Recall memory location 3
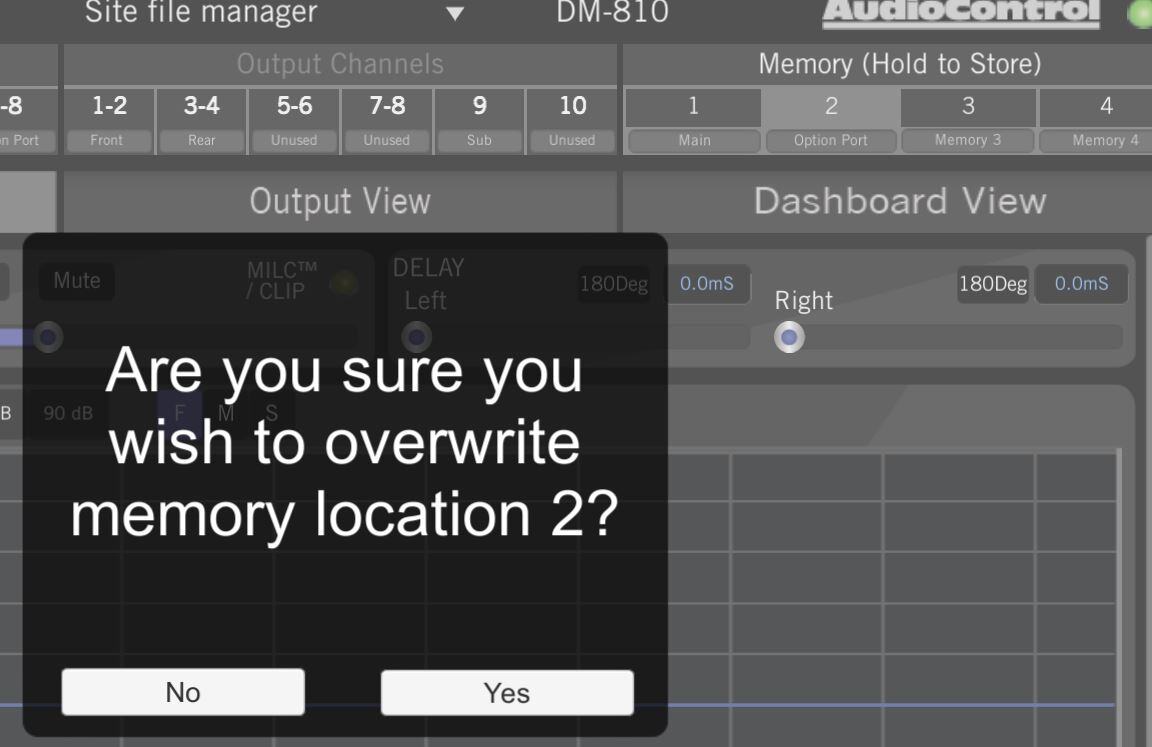 [968, 107]
